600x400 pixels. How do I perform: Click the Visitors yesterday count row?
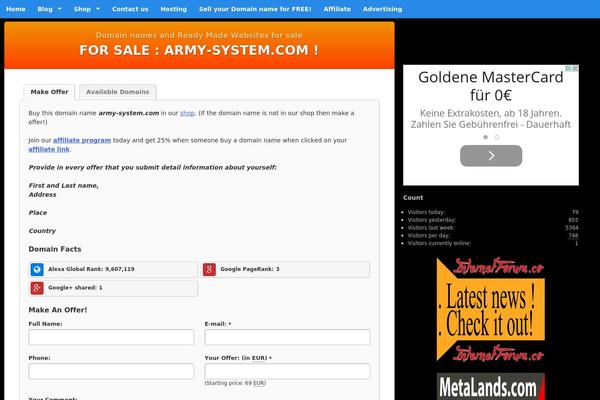pyautogui.click(x=491, y=220)
